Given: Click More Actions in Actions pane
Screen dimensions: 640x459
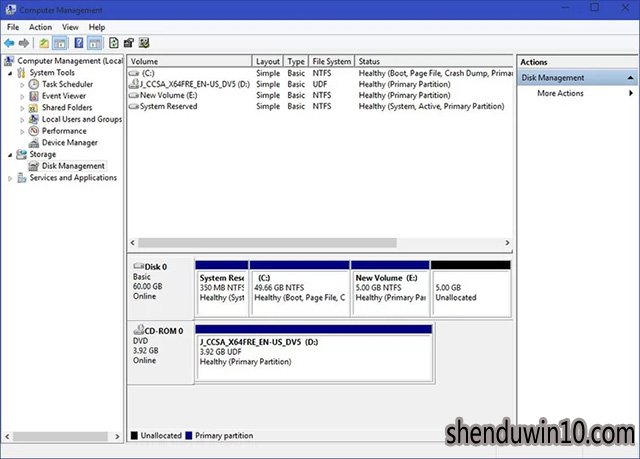Looking at the screenshot, I should coord(560,93).
